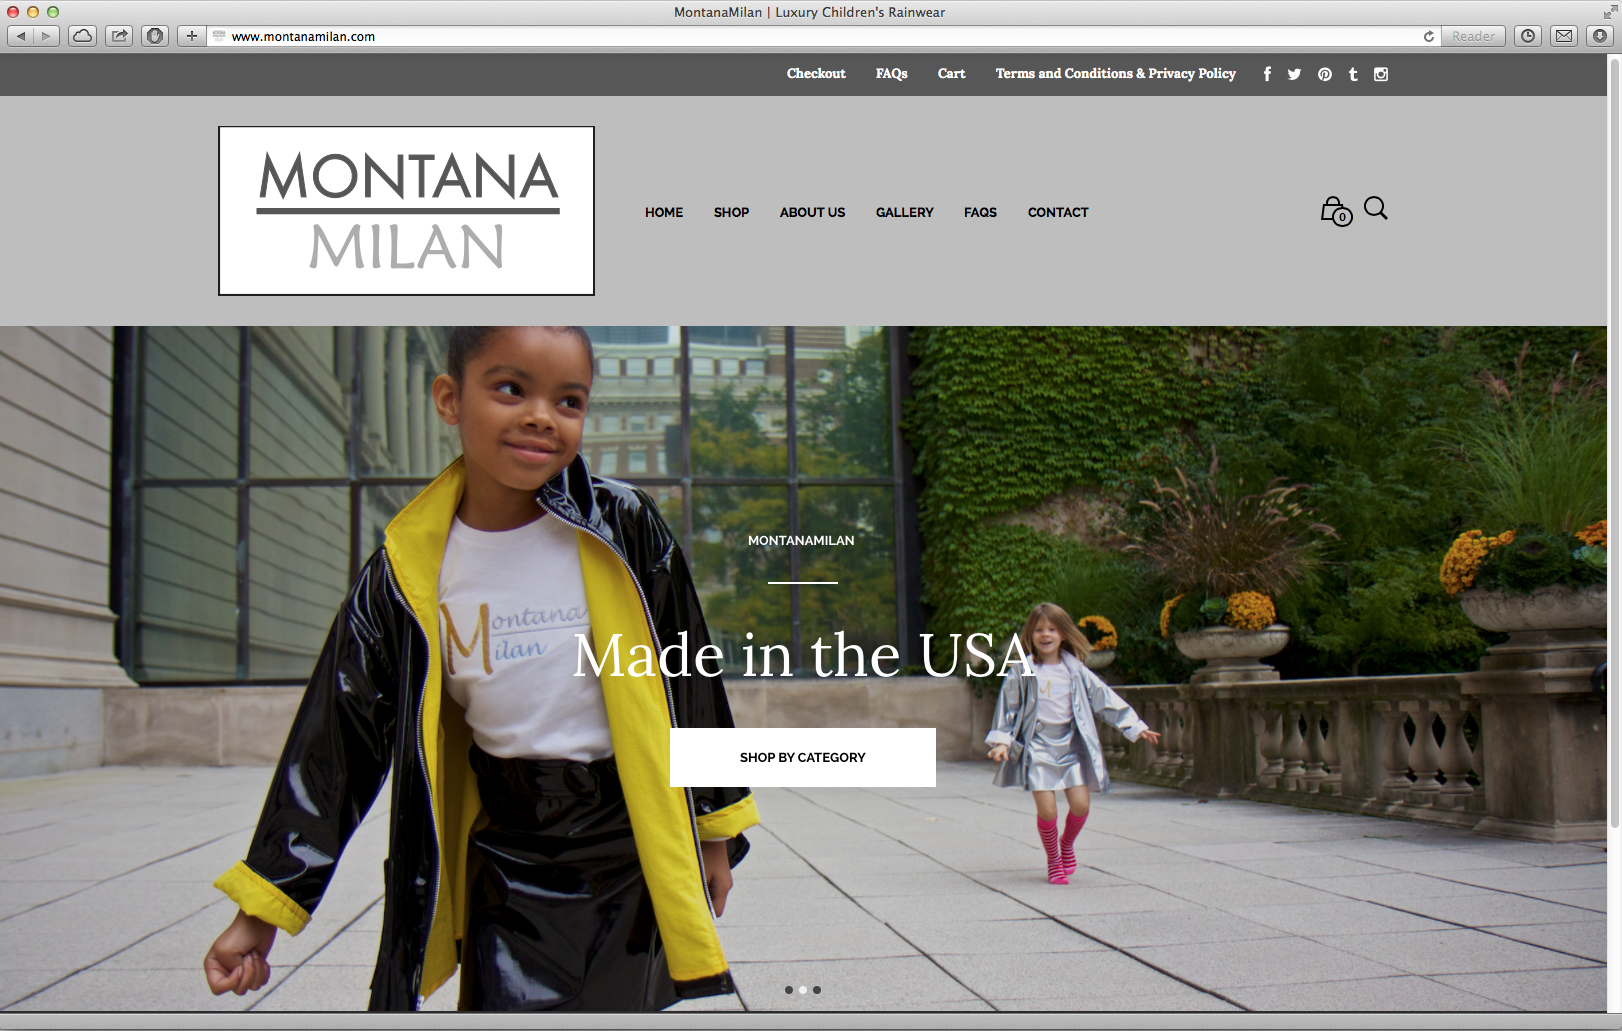Switch to the second slideshow dot

tap(803, 990)
